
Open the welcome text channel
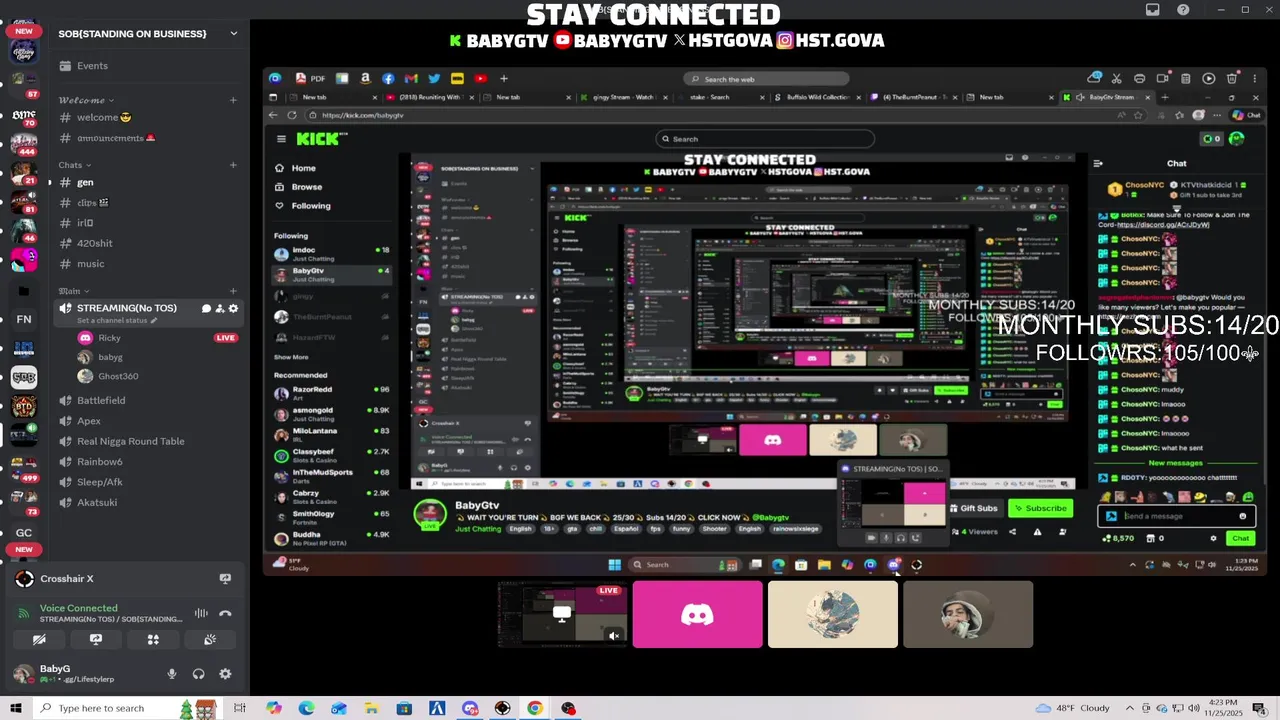click(x=149, y=117)
